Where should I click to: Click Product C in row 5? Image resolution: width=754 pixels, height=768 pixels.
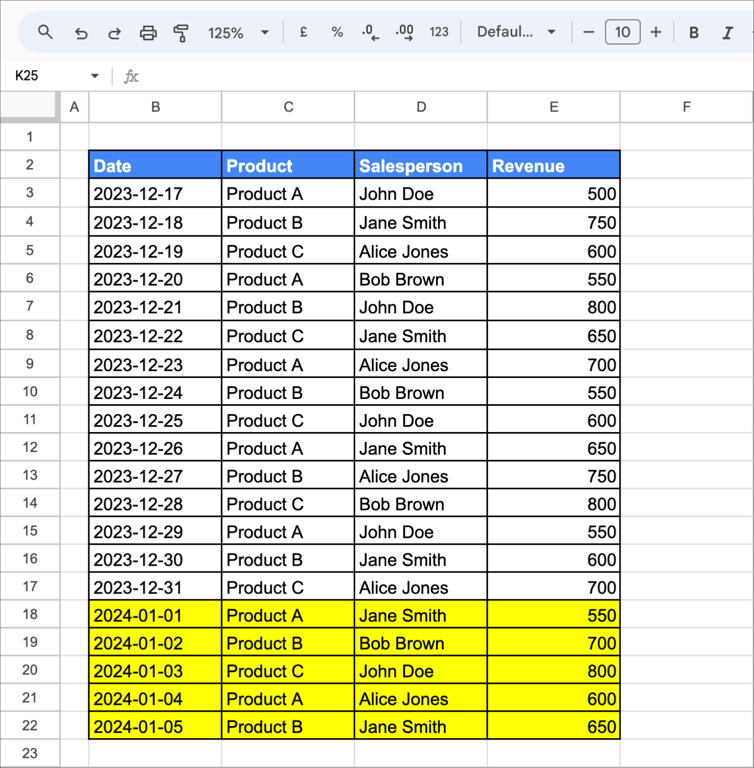tap(288, 251)
